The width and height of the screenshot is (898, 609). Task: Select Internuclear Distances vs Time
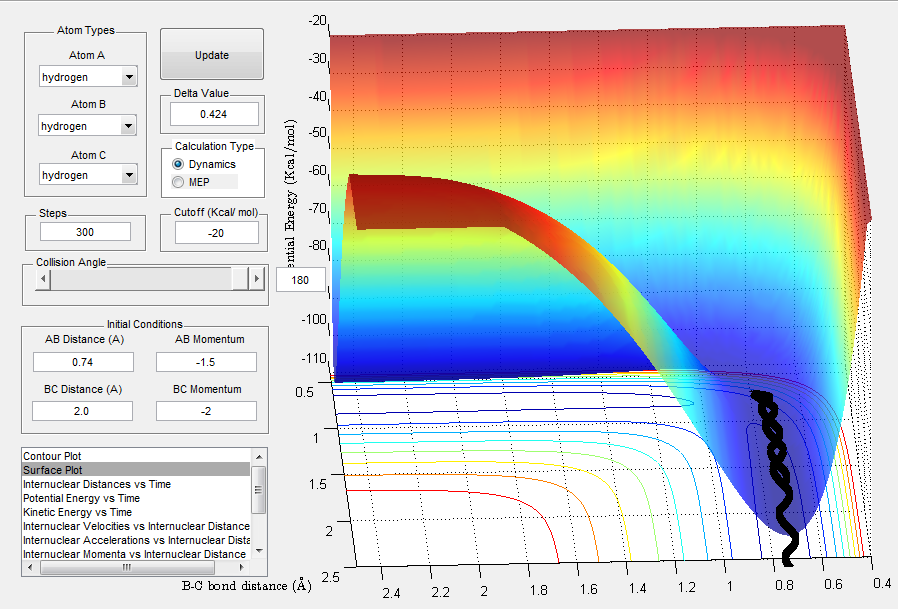tap(136, 484)
